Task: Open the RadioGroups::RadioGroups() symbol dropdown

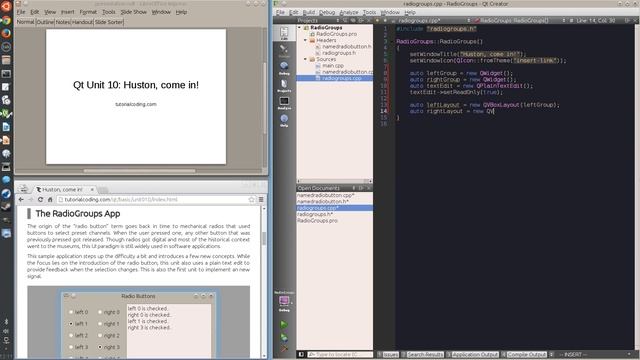Action: pos(564,20)
